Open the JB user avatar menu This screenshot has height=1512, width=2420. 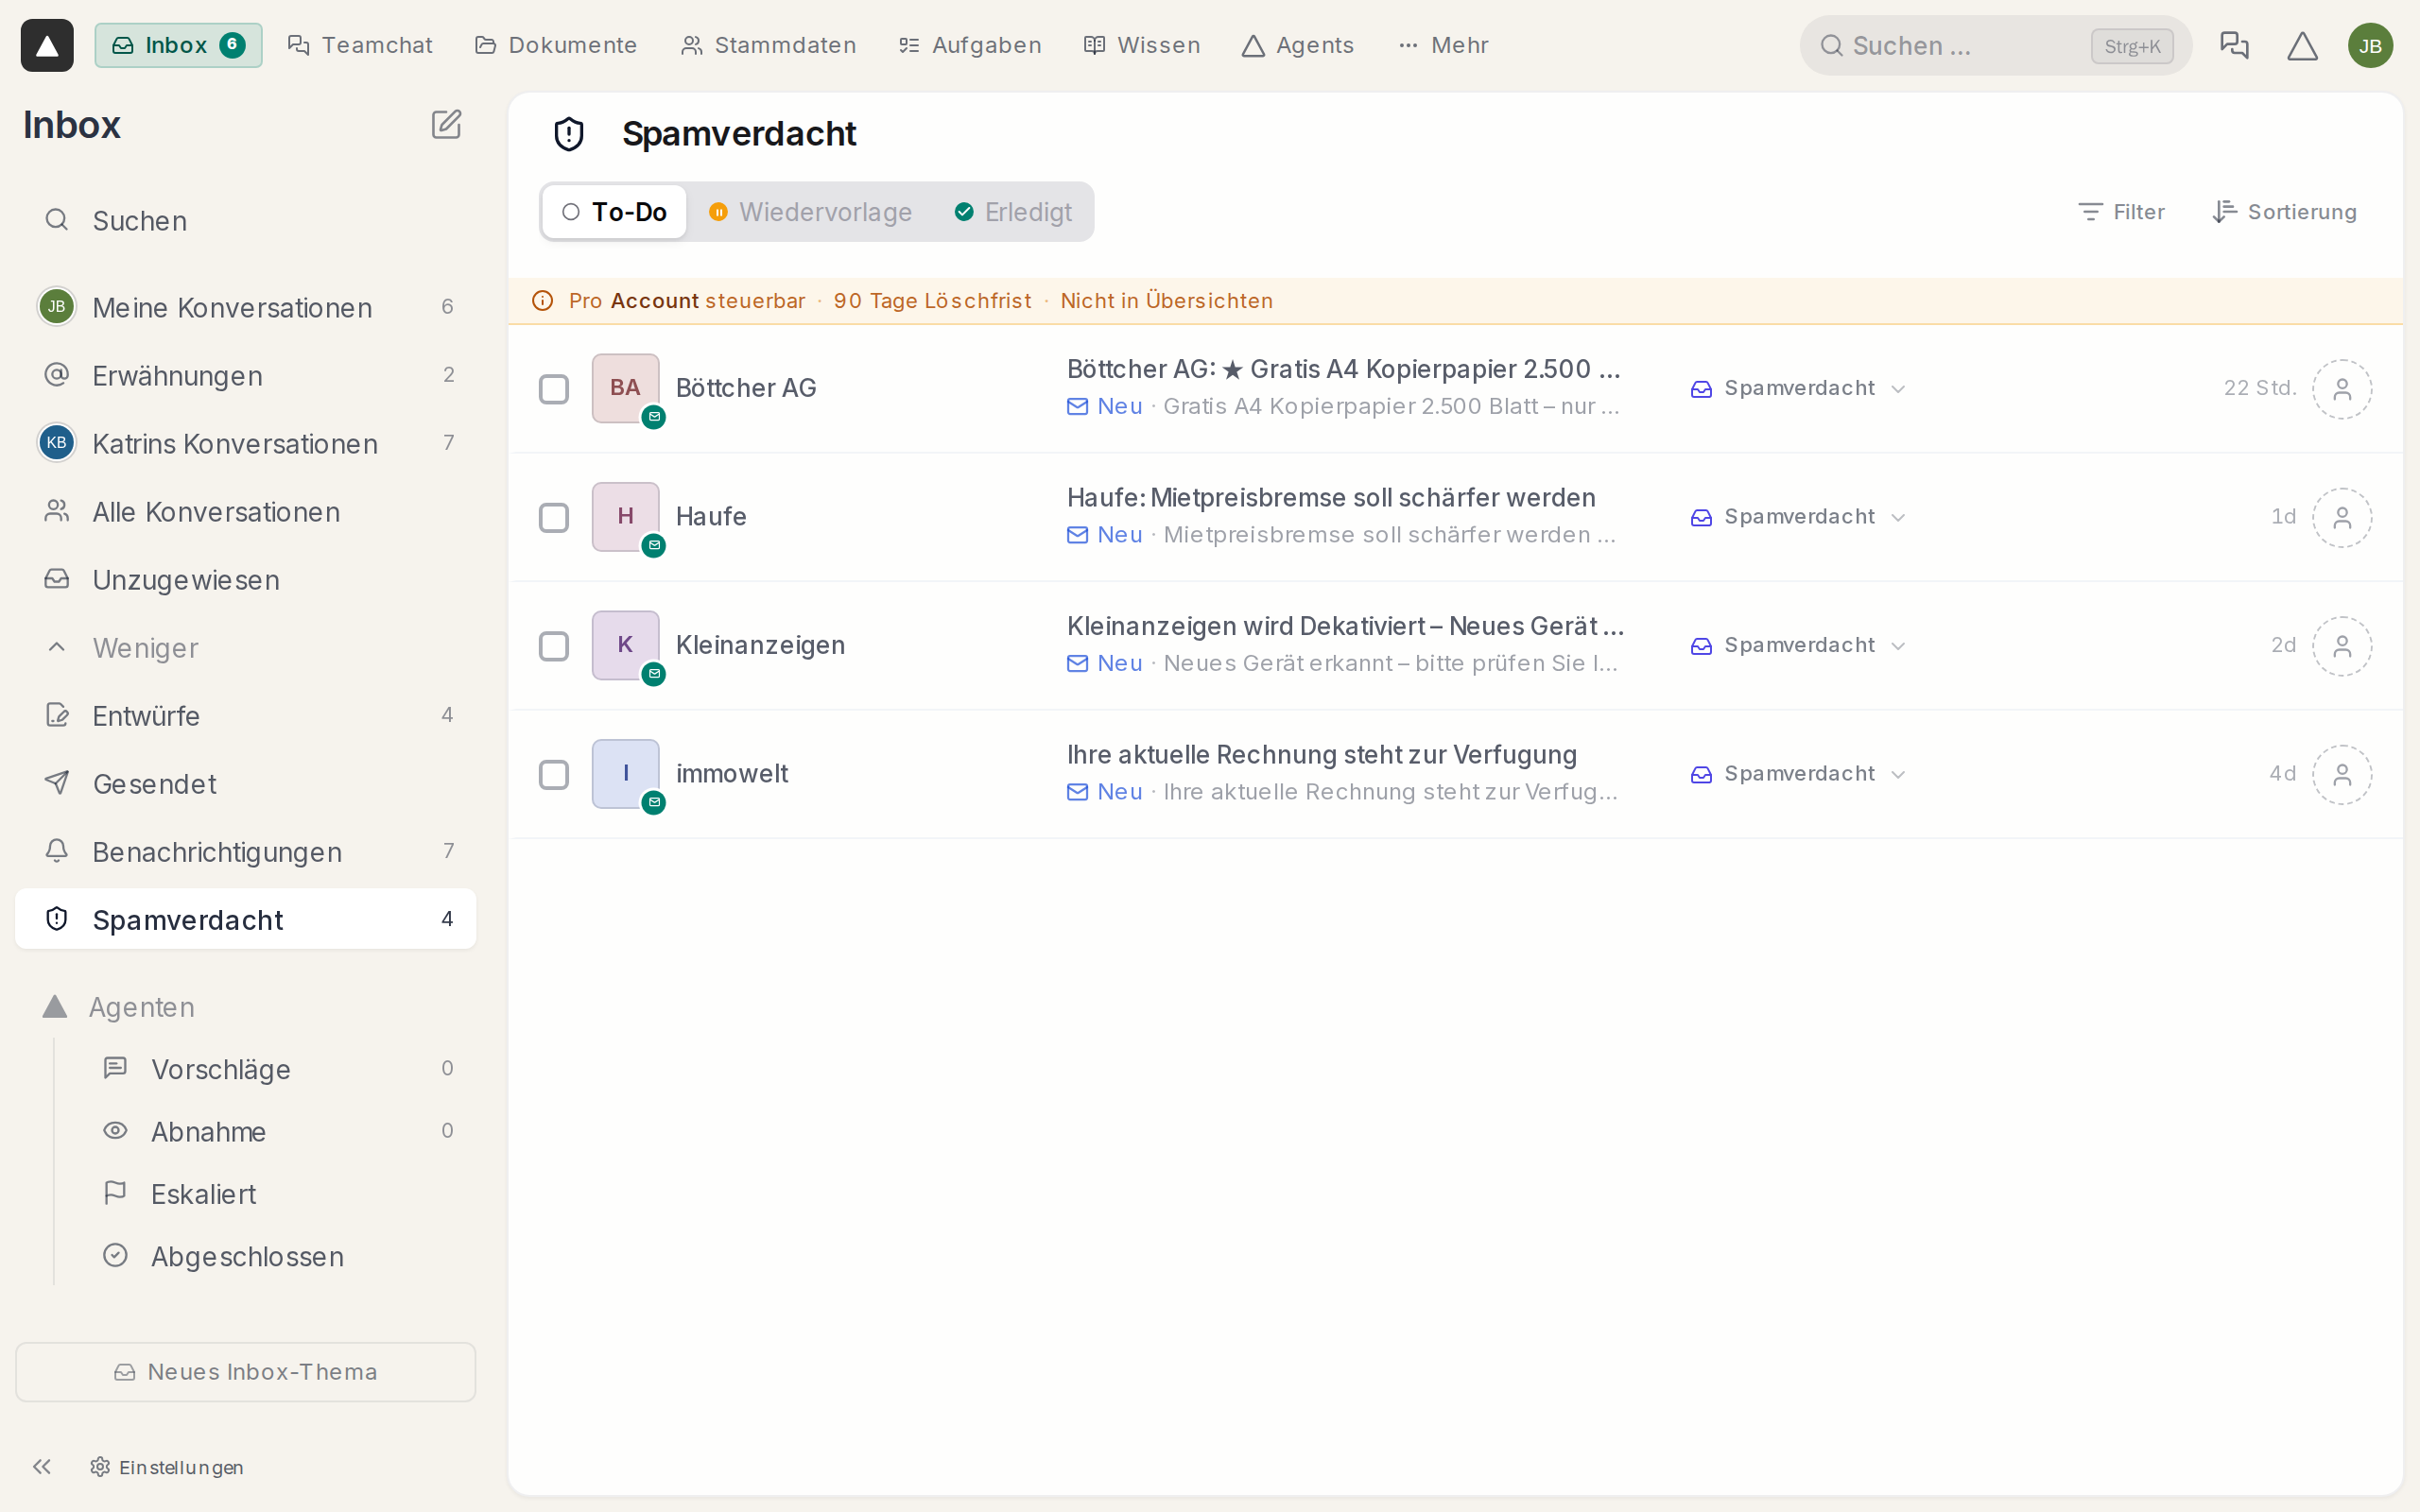[x=2370, y=45]
